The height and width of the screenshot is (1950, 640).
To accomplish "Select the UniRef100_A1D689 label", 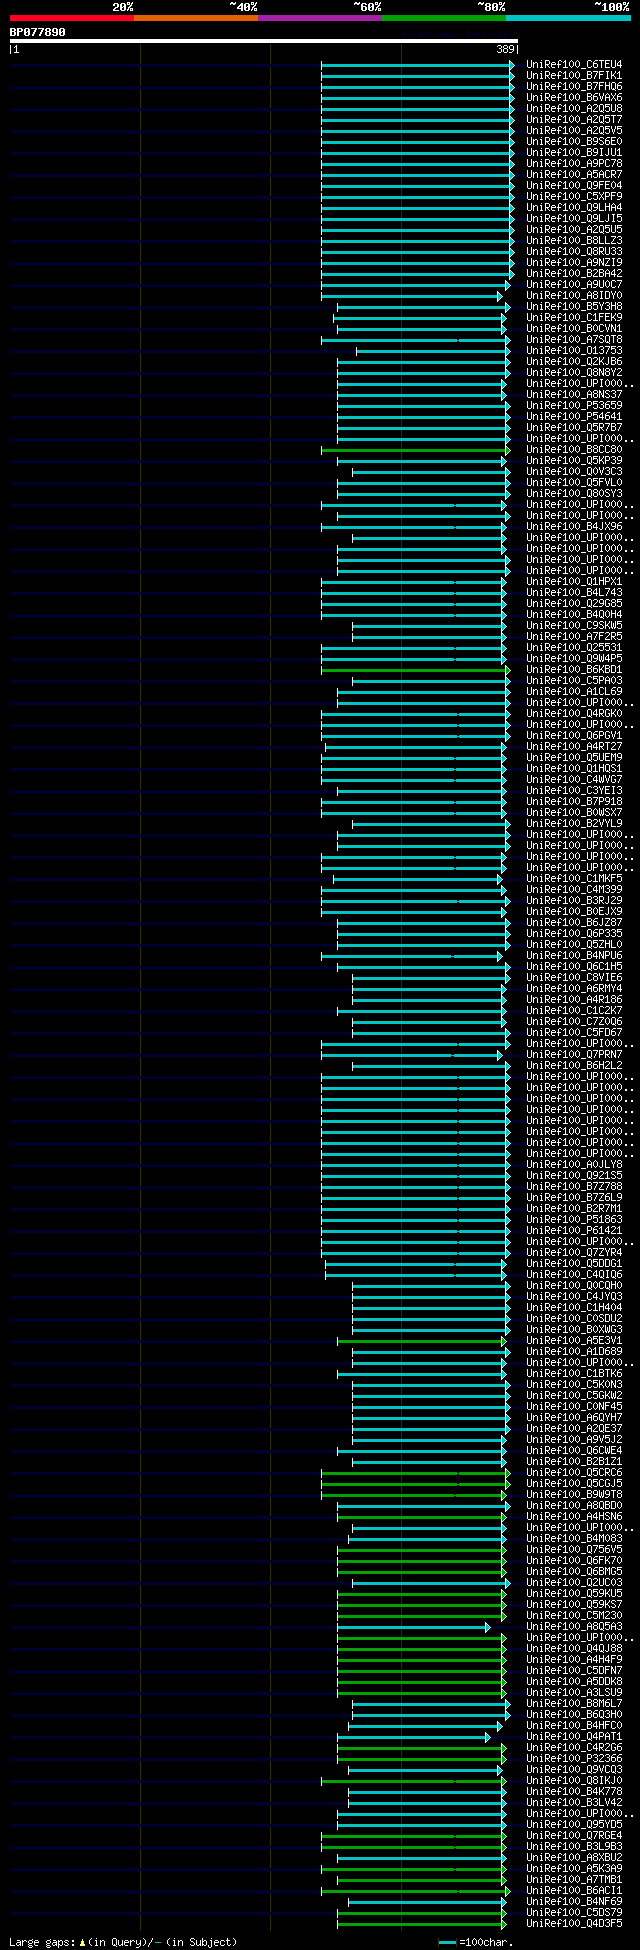I will point(574,1352).
